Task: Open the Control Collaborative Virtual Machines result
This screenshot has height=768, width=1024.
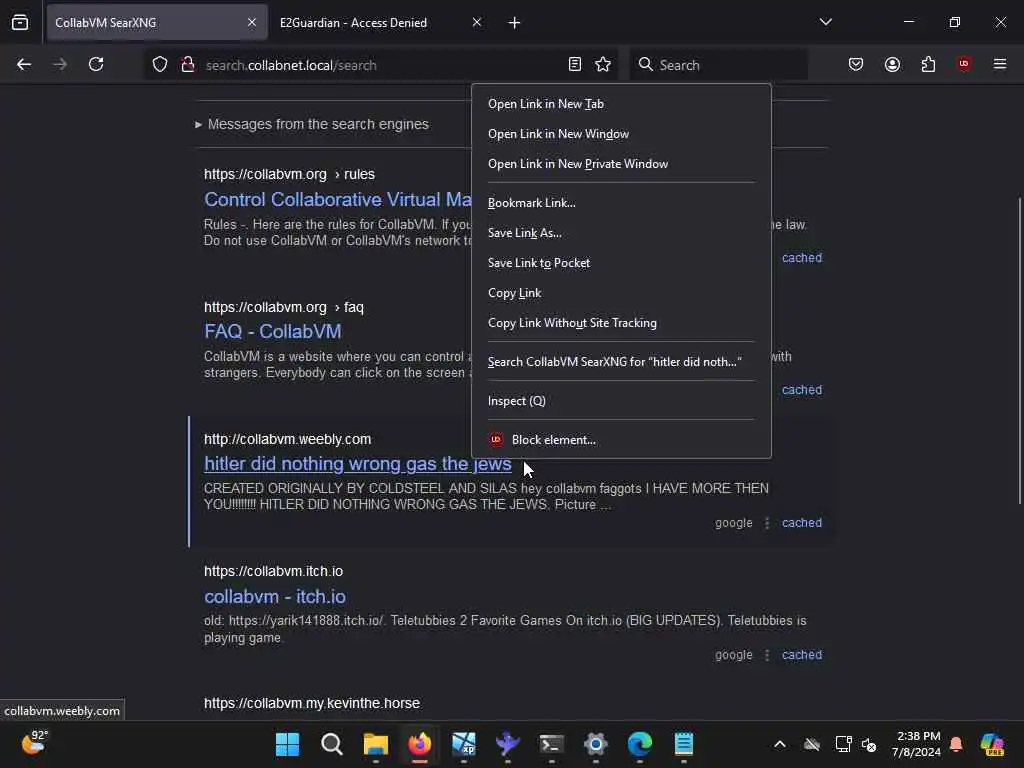Action: [338, 199]
